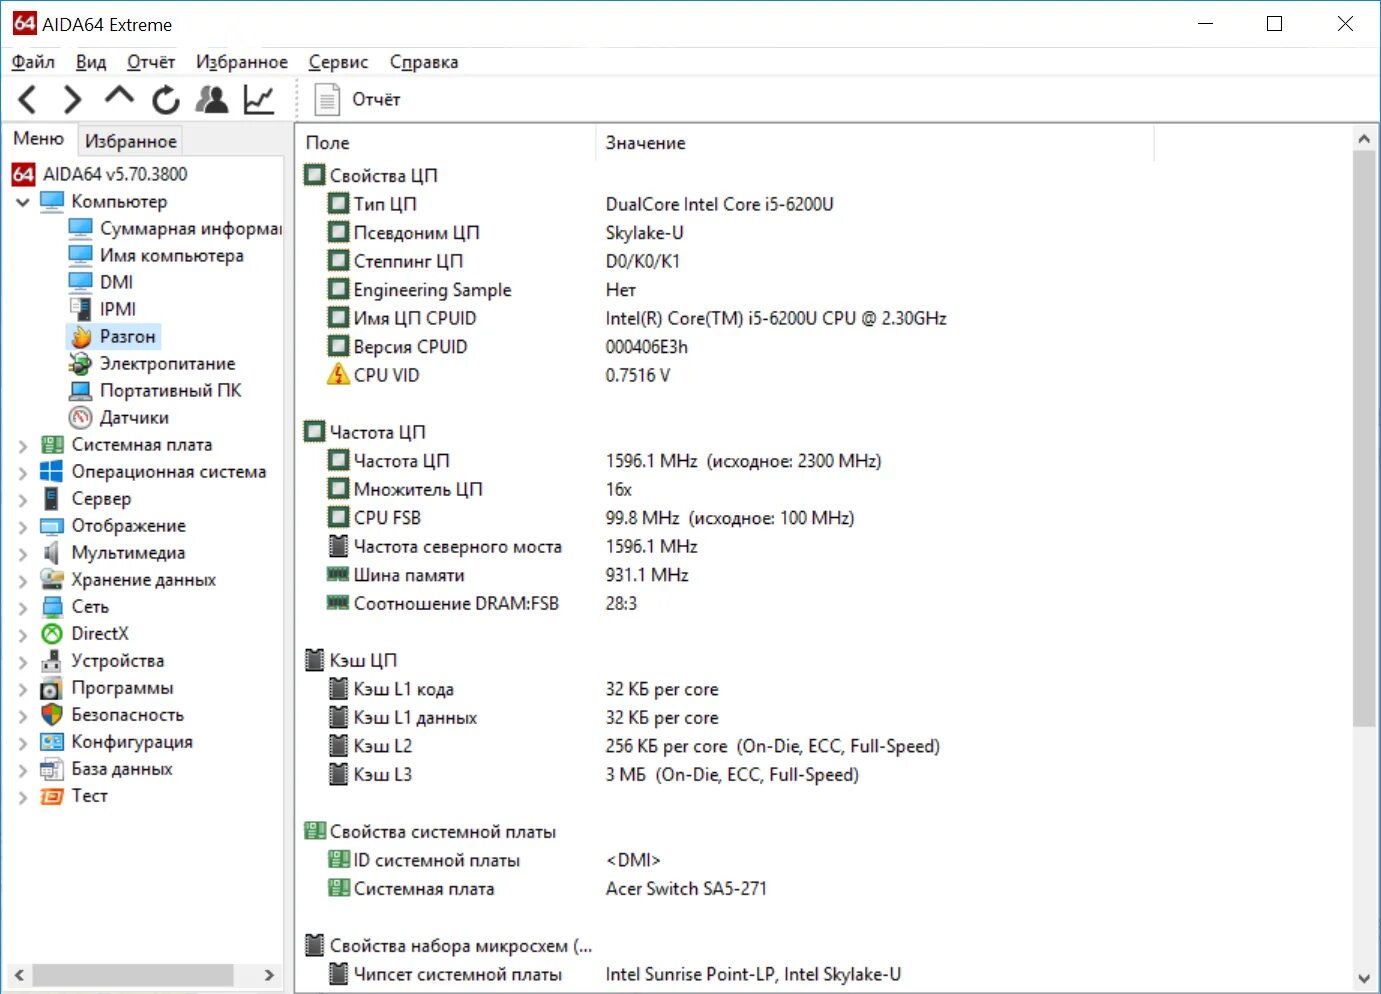Expand the Операционная система node
Viewport: 1381px width, 994px height.
pyautogui.click(x=23, y=472)
